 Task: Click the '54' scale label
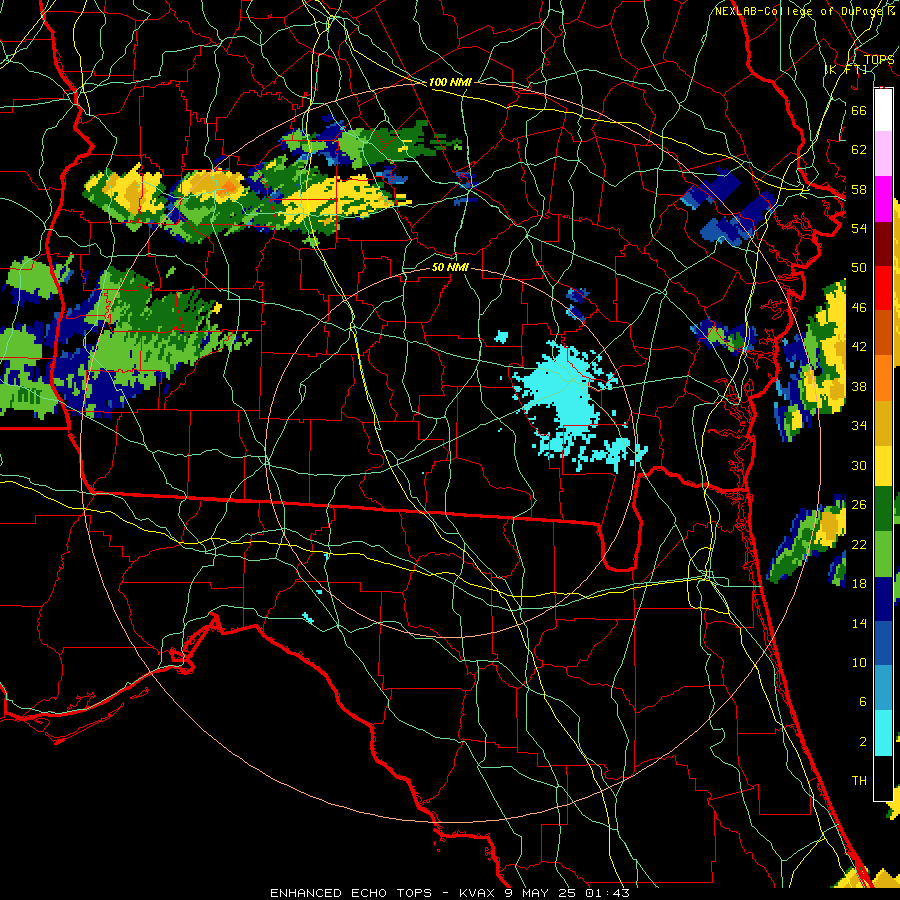coord(859,228)
